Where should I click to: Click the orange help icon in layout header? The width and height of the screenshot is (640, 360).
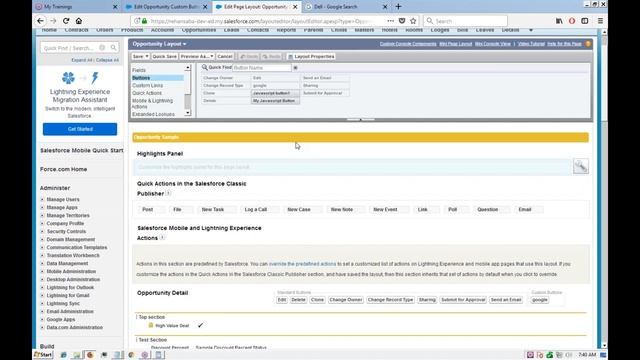click(588, 44)
